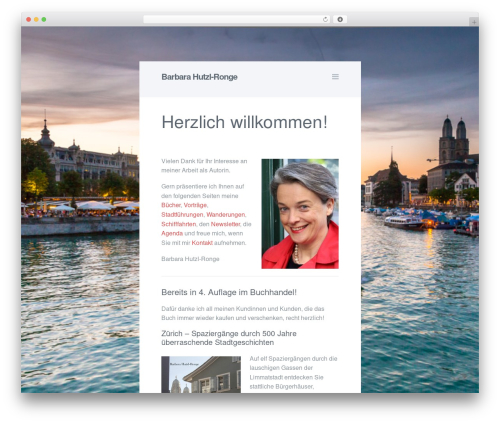
Task: Open the Vorträge link
Action: 195,205
